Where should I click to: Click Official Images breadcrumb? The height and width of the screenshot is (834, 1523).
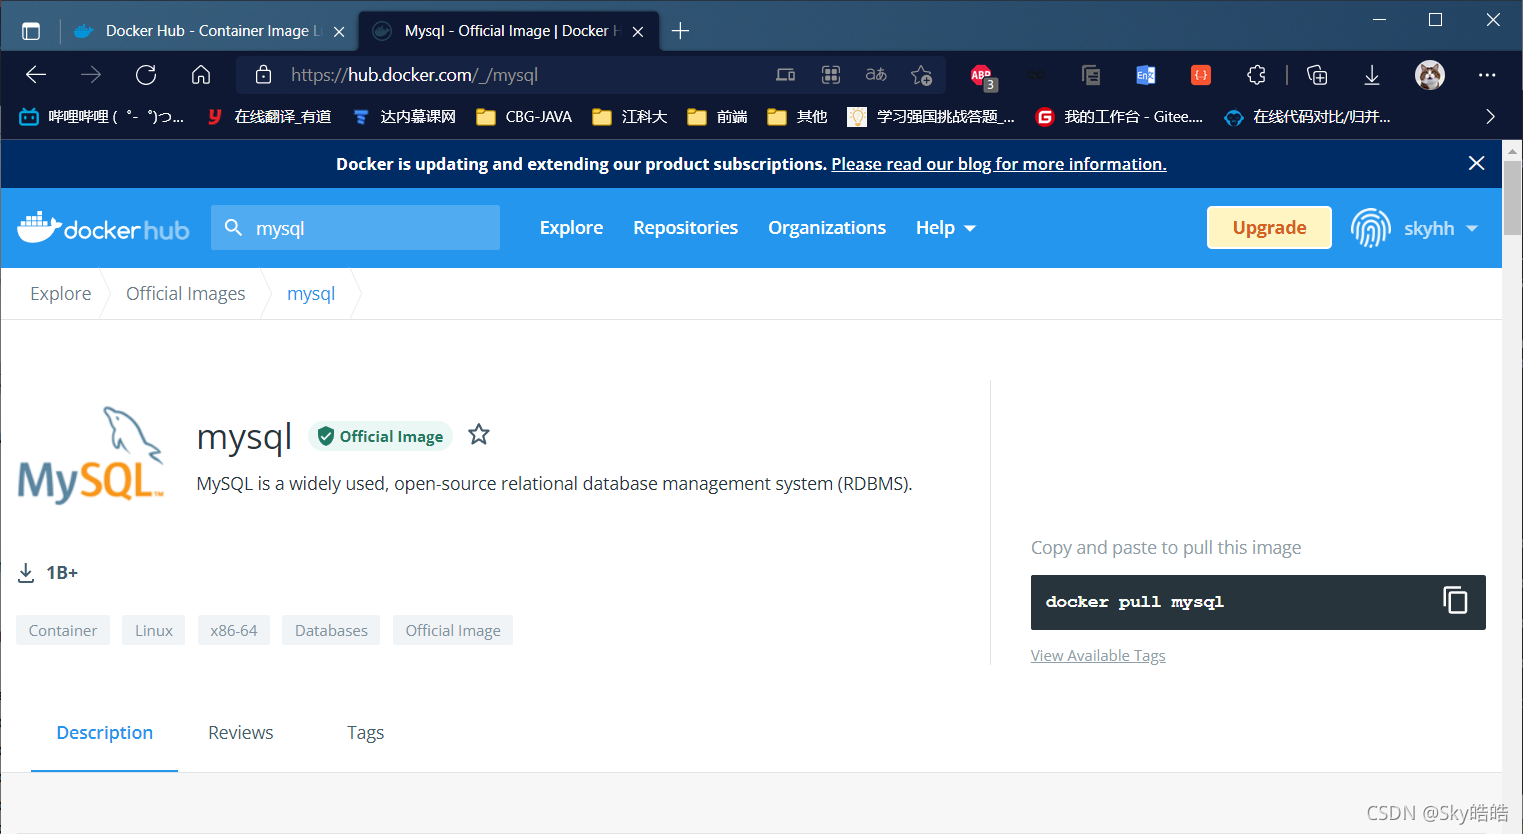185,294
